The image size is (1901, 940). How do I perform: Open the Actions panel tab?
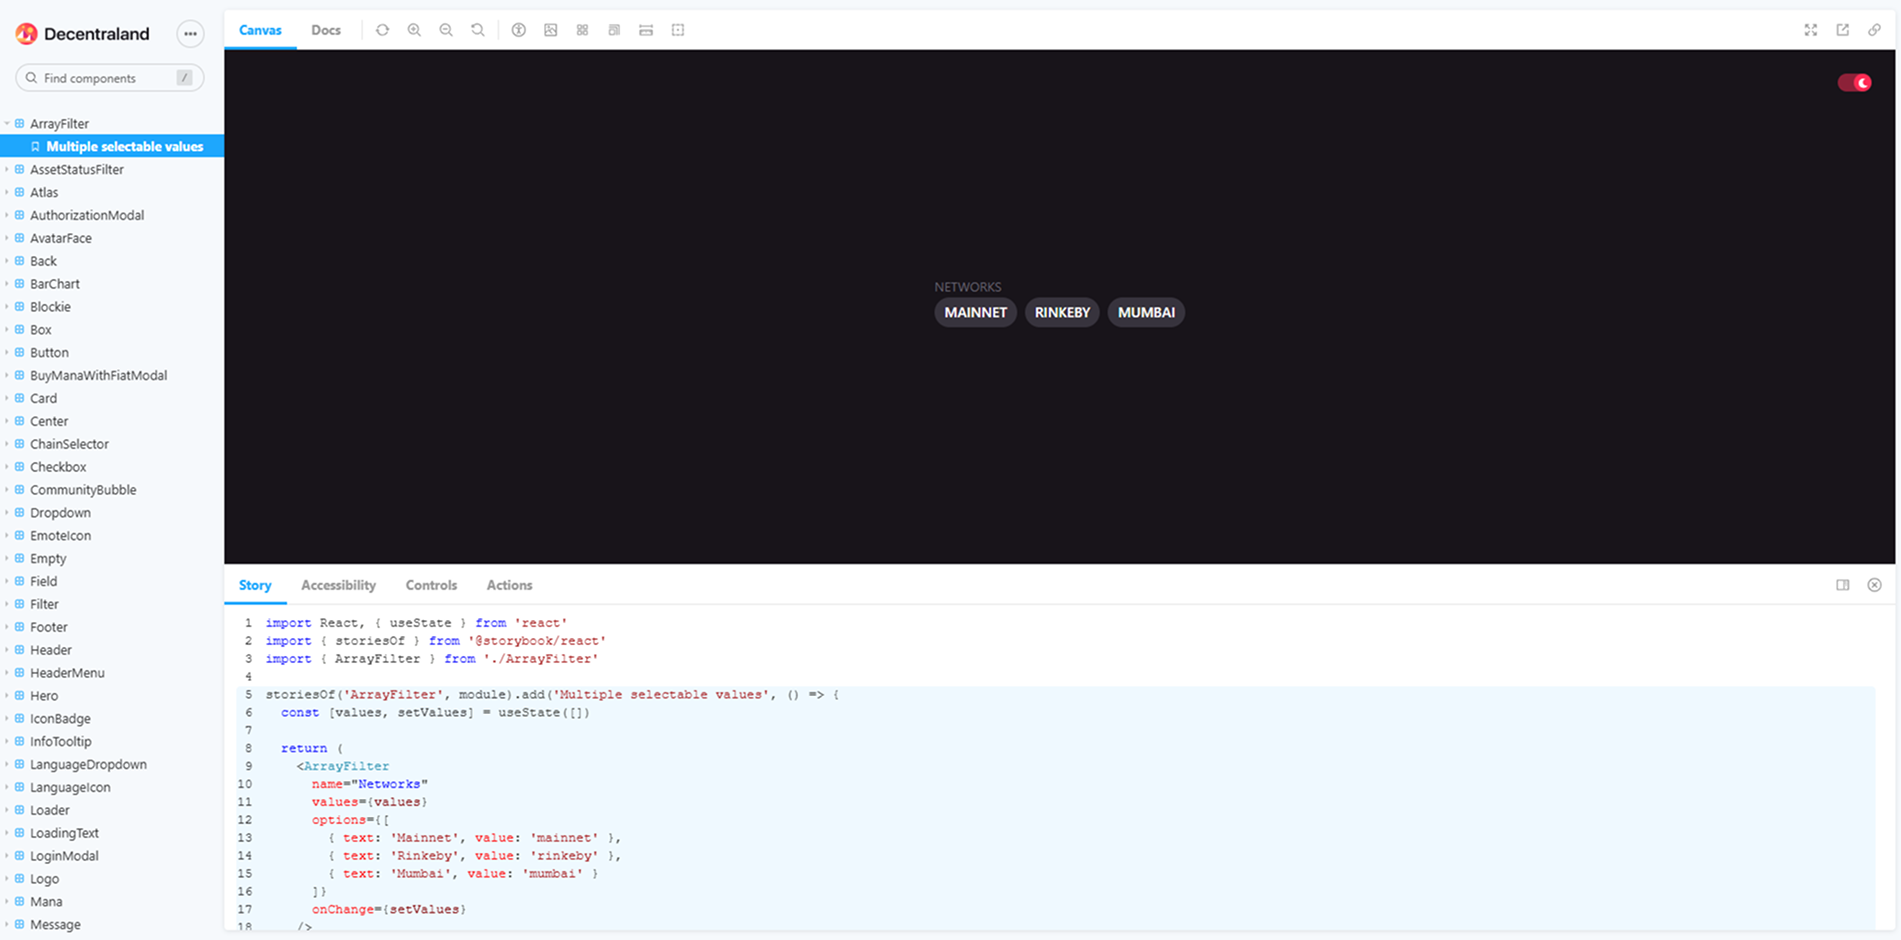509,585
